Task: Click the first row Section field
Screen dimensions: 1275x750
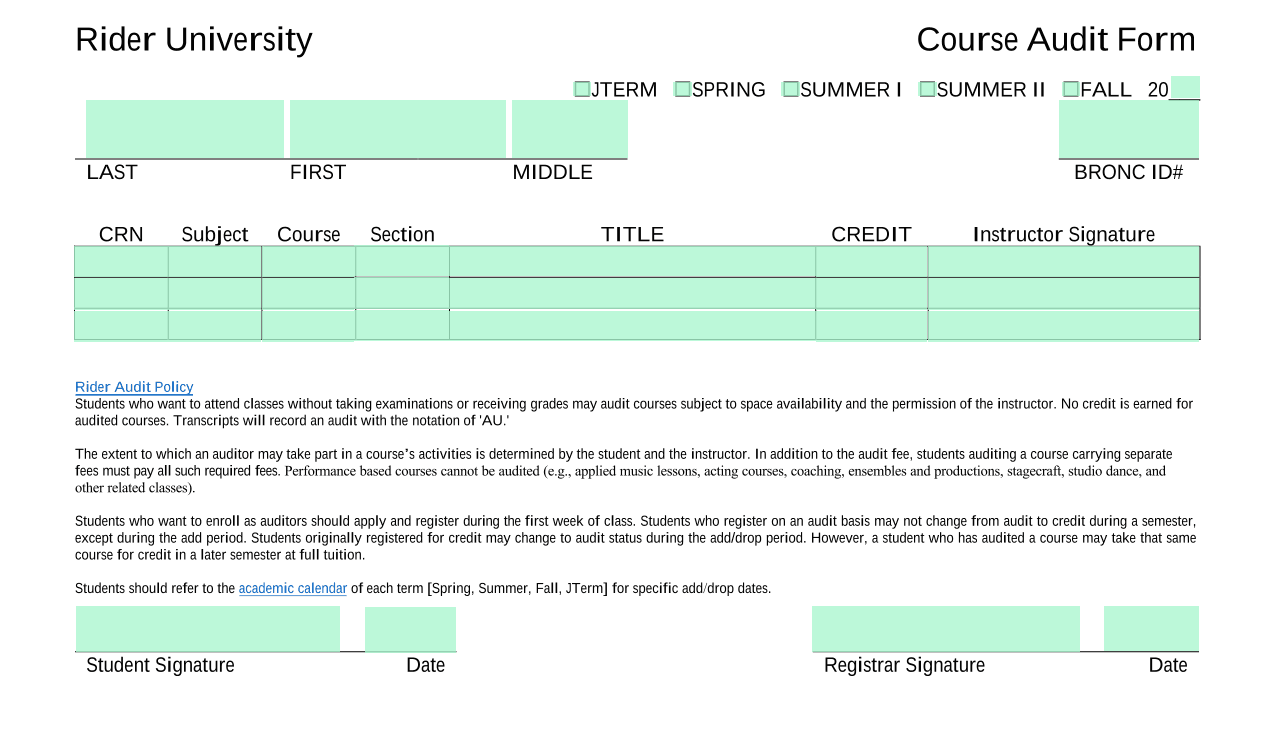Action: click(403, 262)
